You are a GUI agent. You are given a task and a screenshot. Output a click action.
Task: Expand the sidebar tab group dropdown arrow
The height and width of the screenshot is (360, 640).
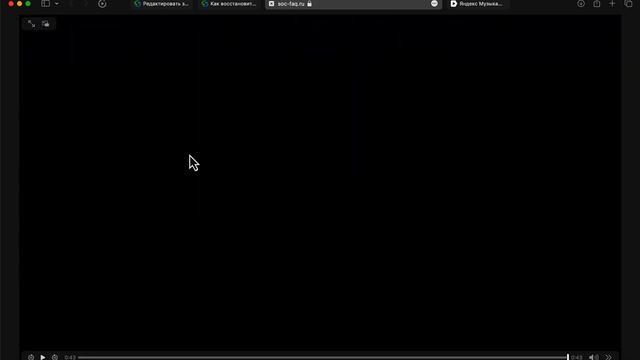point(57,4)
